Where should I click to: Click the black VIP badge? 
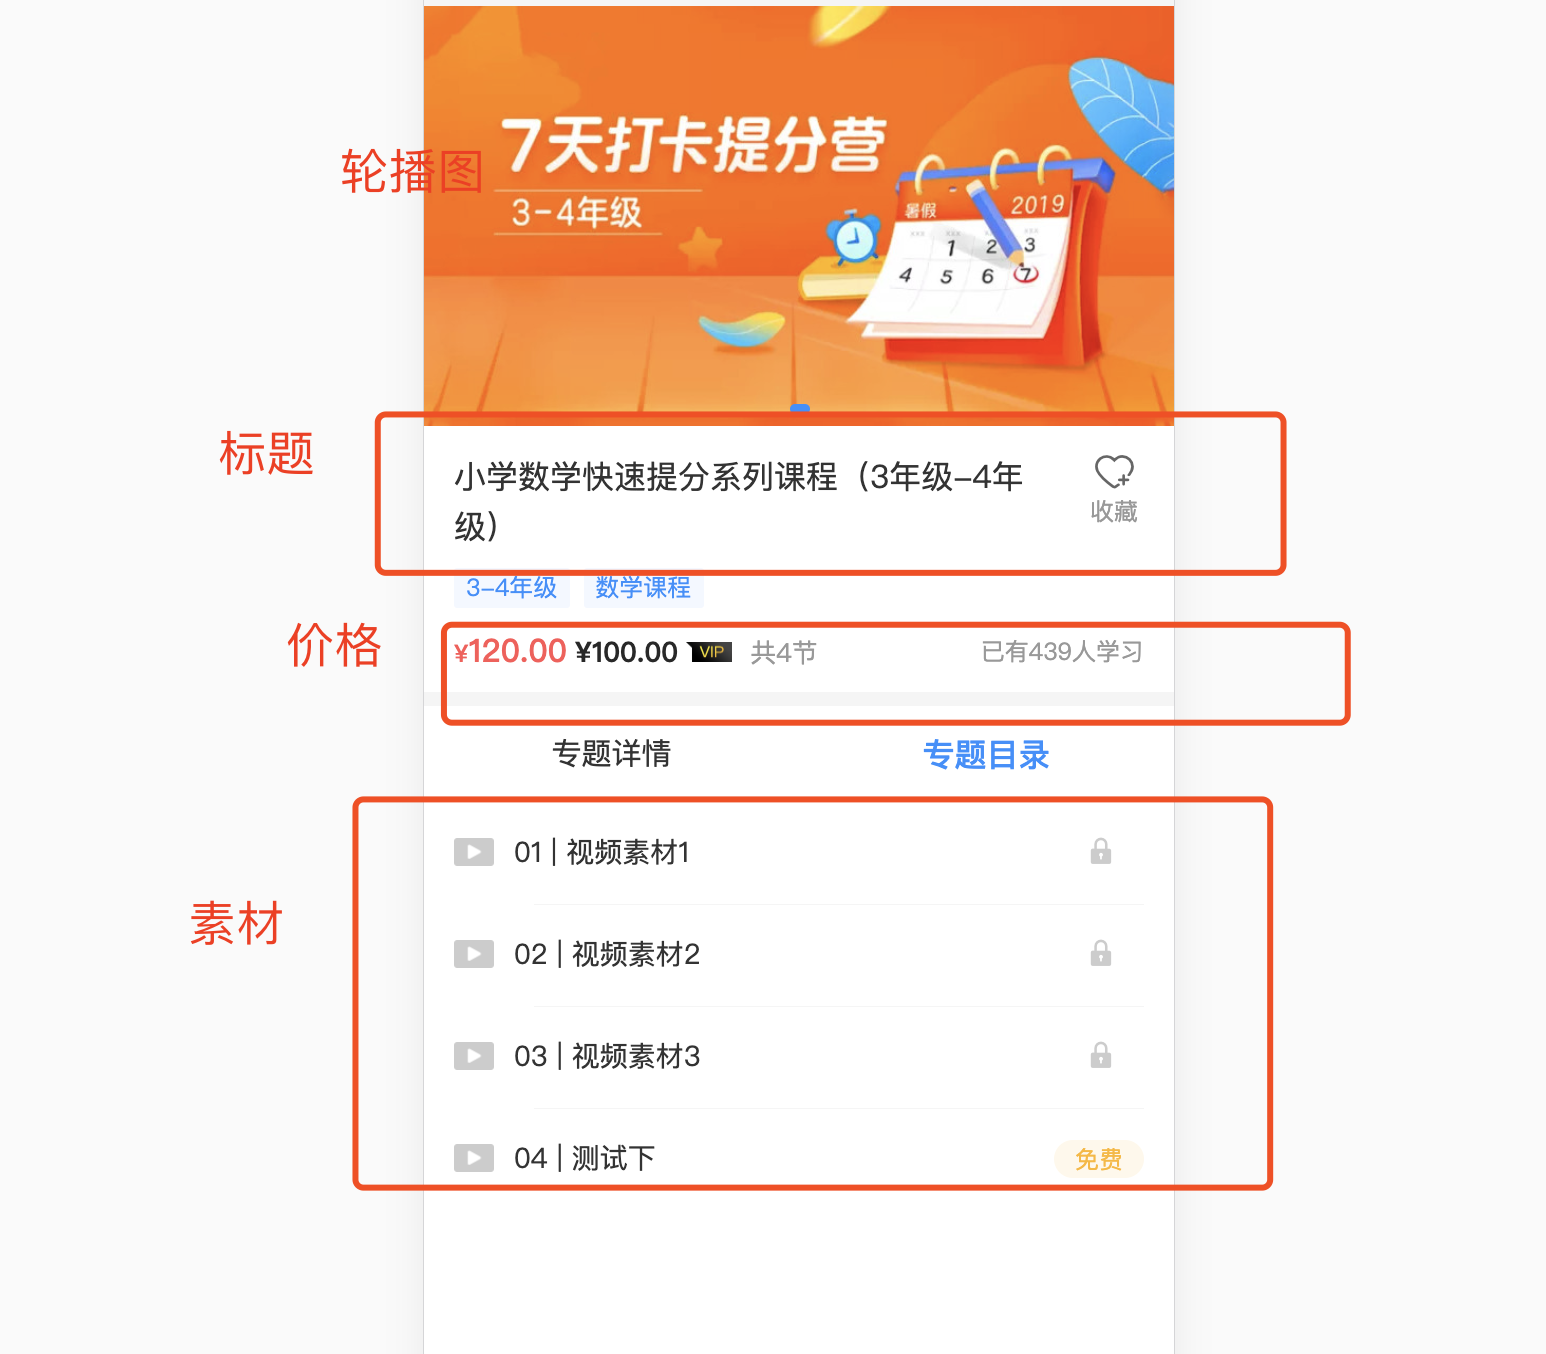point(710,652)
